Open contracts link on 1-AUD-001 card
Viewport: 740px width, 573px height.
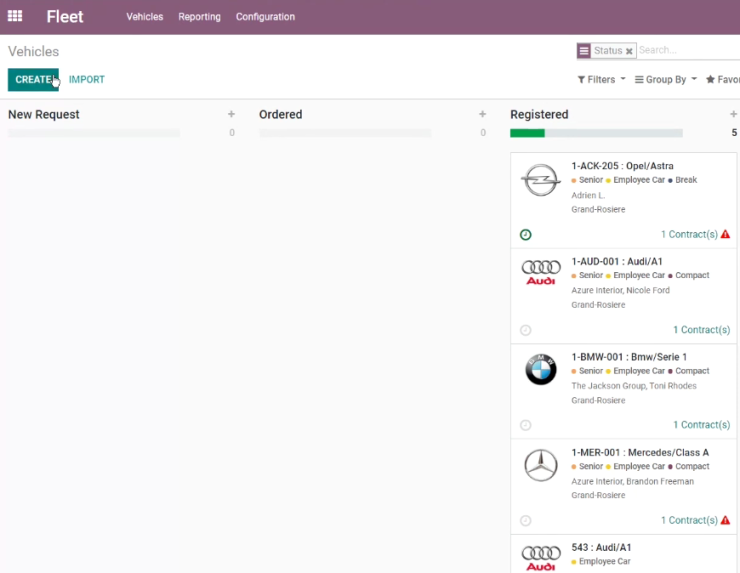coord(701,329)
